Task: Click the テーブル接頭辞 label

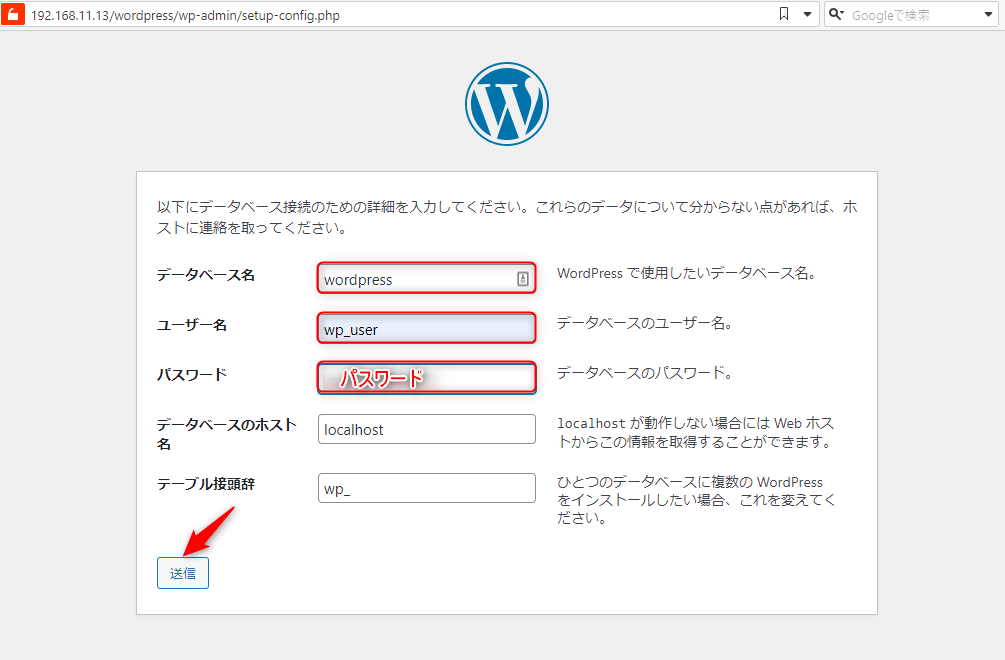Action: (x=205, y=484)
